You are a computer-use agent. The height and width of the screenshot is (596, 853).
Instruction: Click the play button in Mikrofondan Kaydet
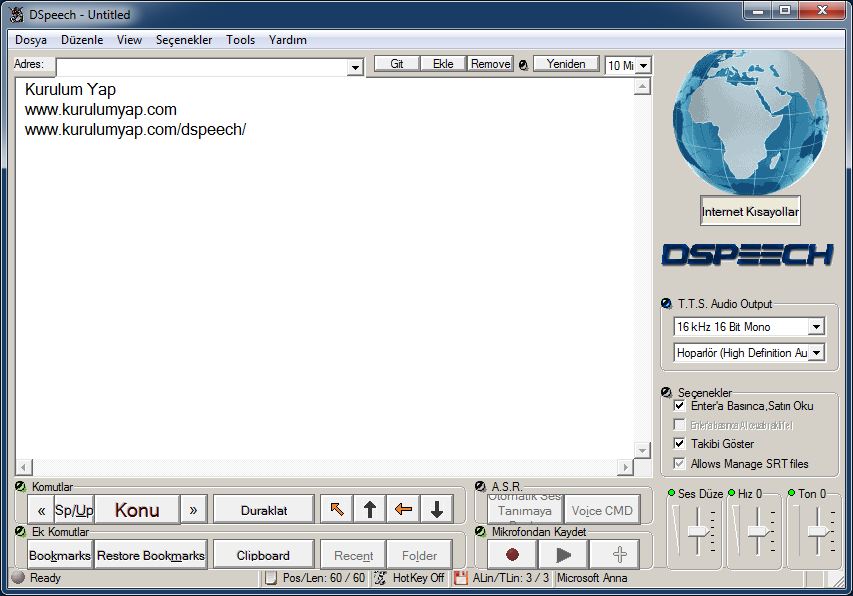tap(563, 555)
